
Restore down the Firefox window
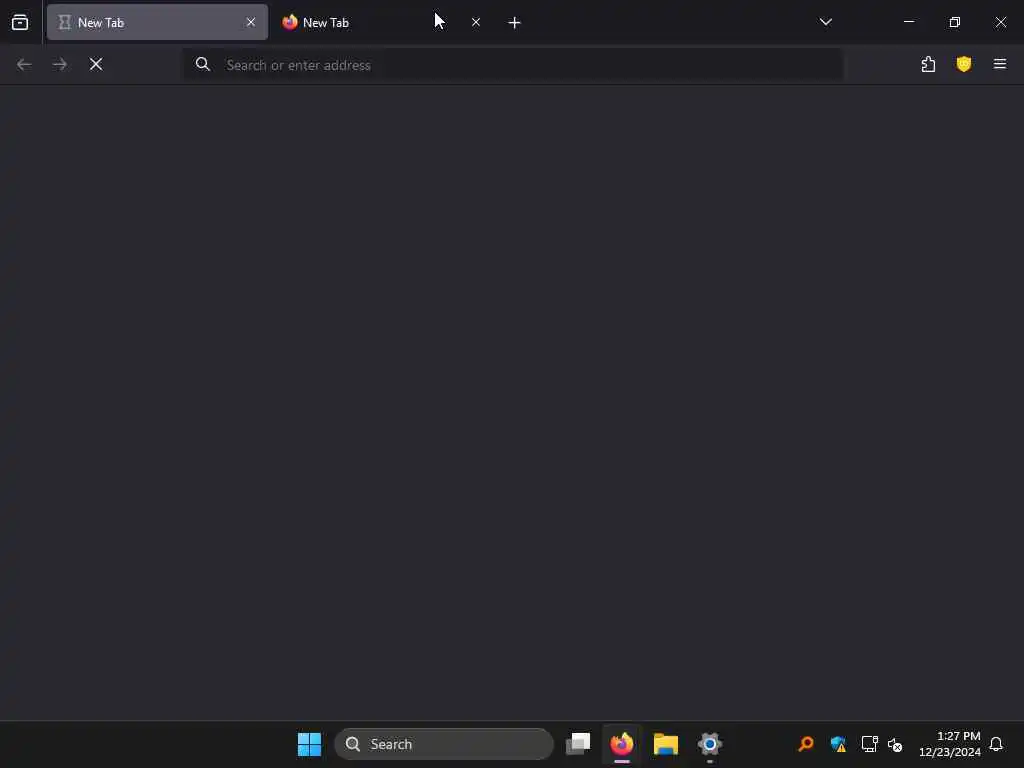[955, 22]
